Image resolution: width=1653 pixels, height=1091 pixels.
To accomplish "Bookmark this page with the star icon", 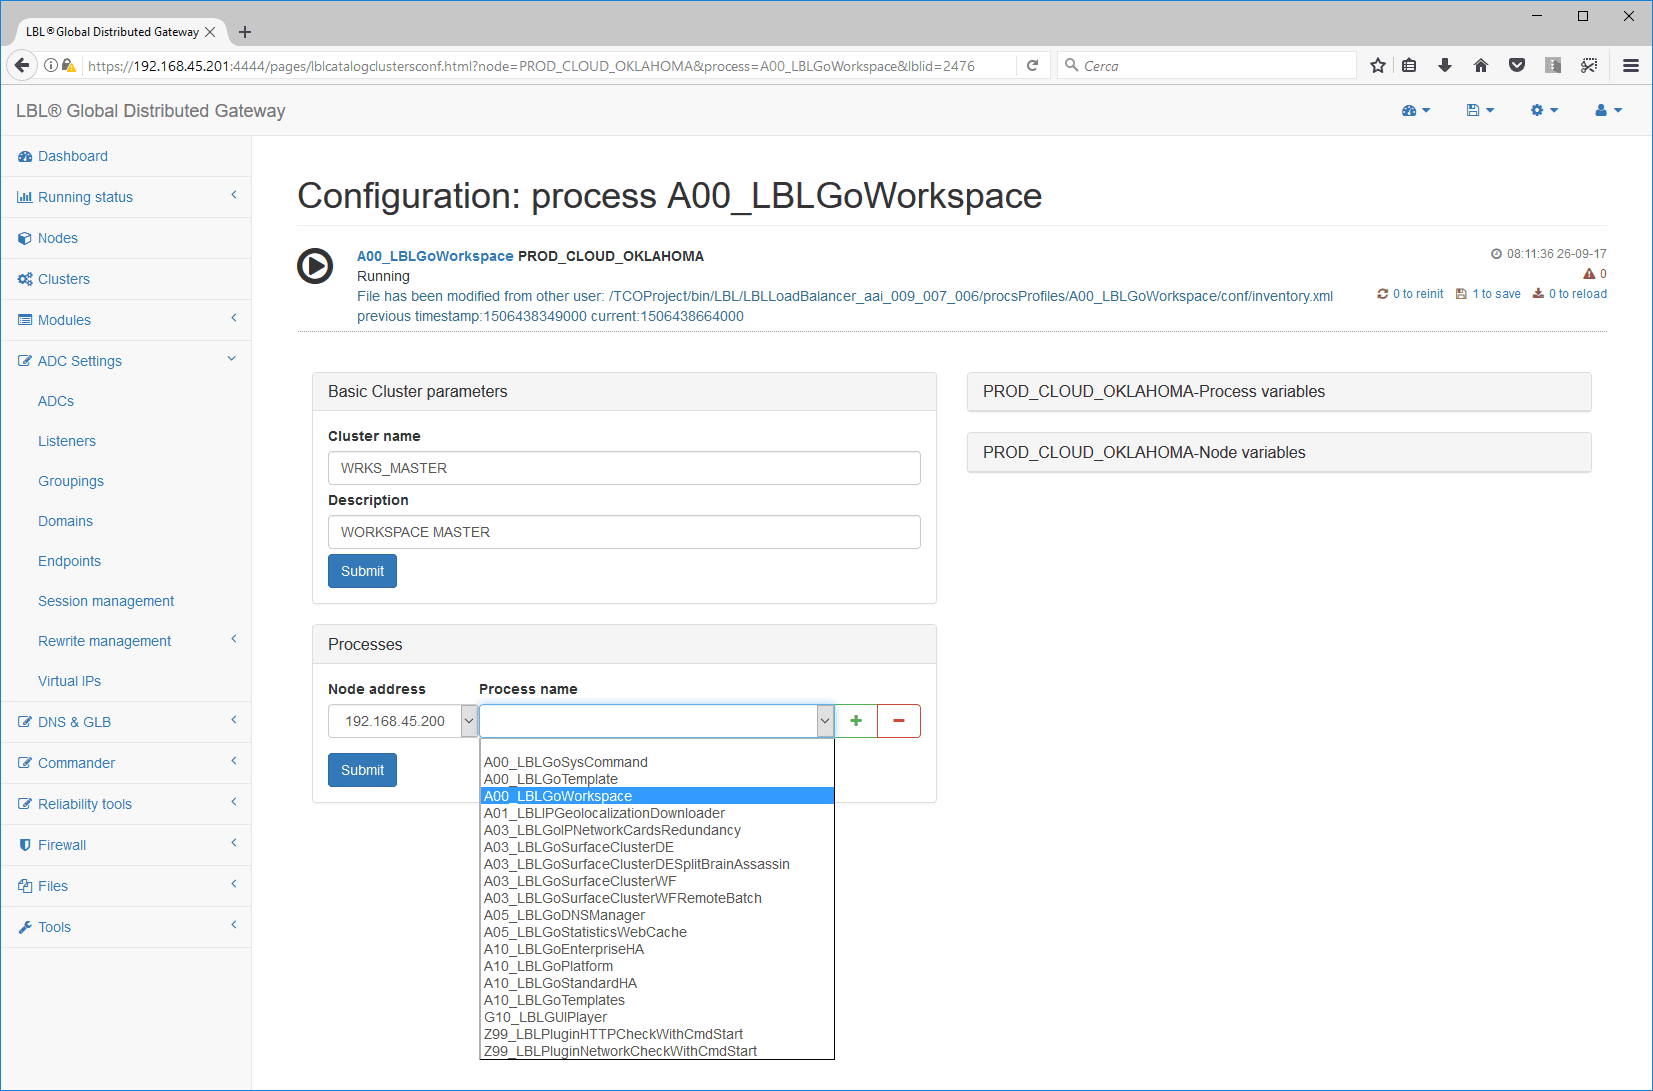I will tap(1378, 65).
